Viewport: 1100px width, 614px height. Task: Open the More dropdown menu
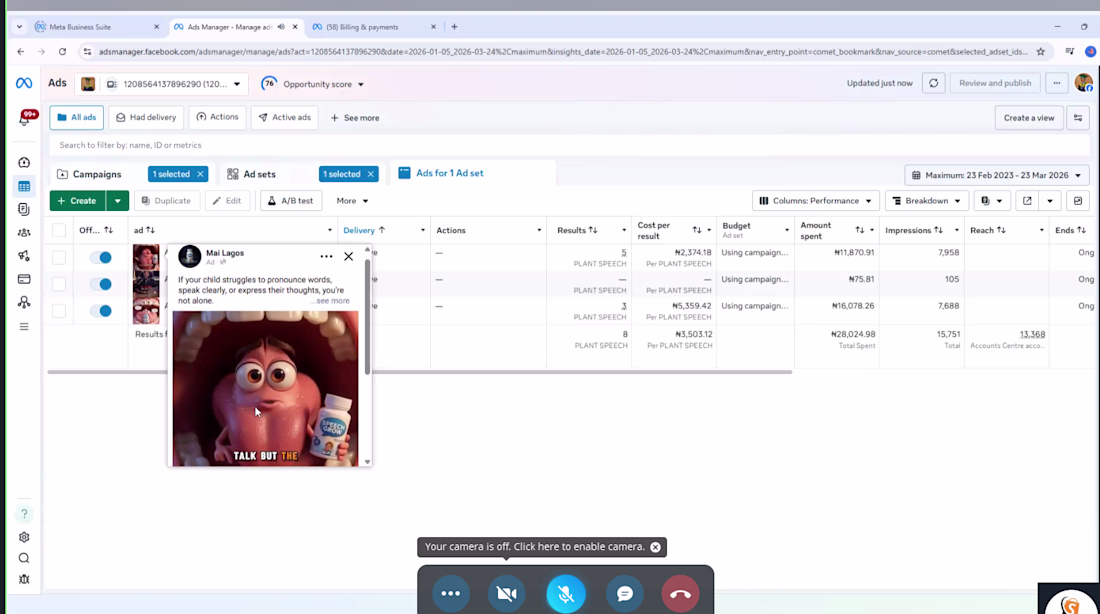(352, 201)
